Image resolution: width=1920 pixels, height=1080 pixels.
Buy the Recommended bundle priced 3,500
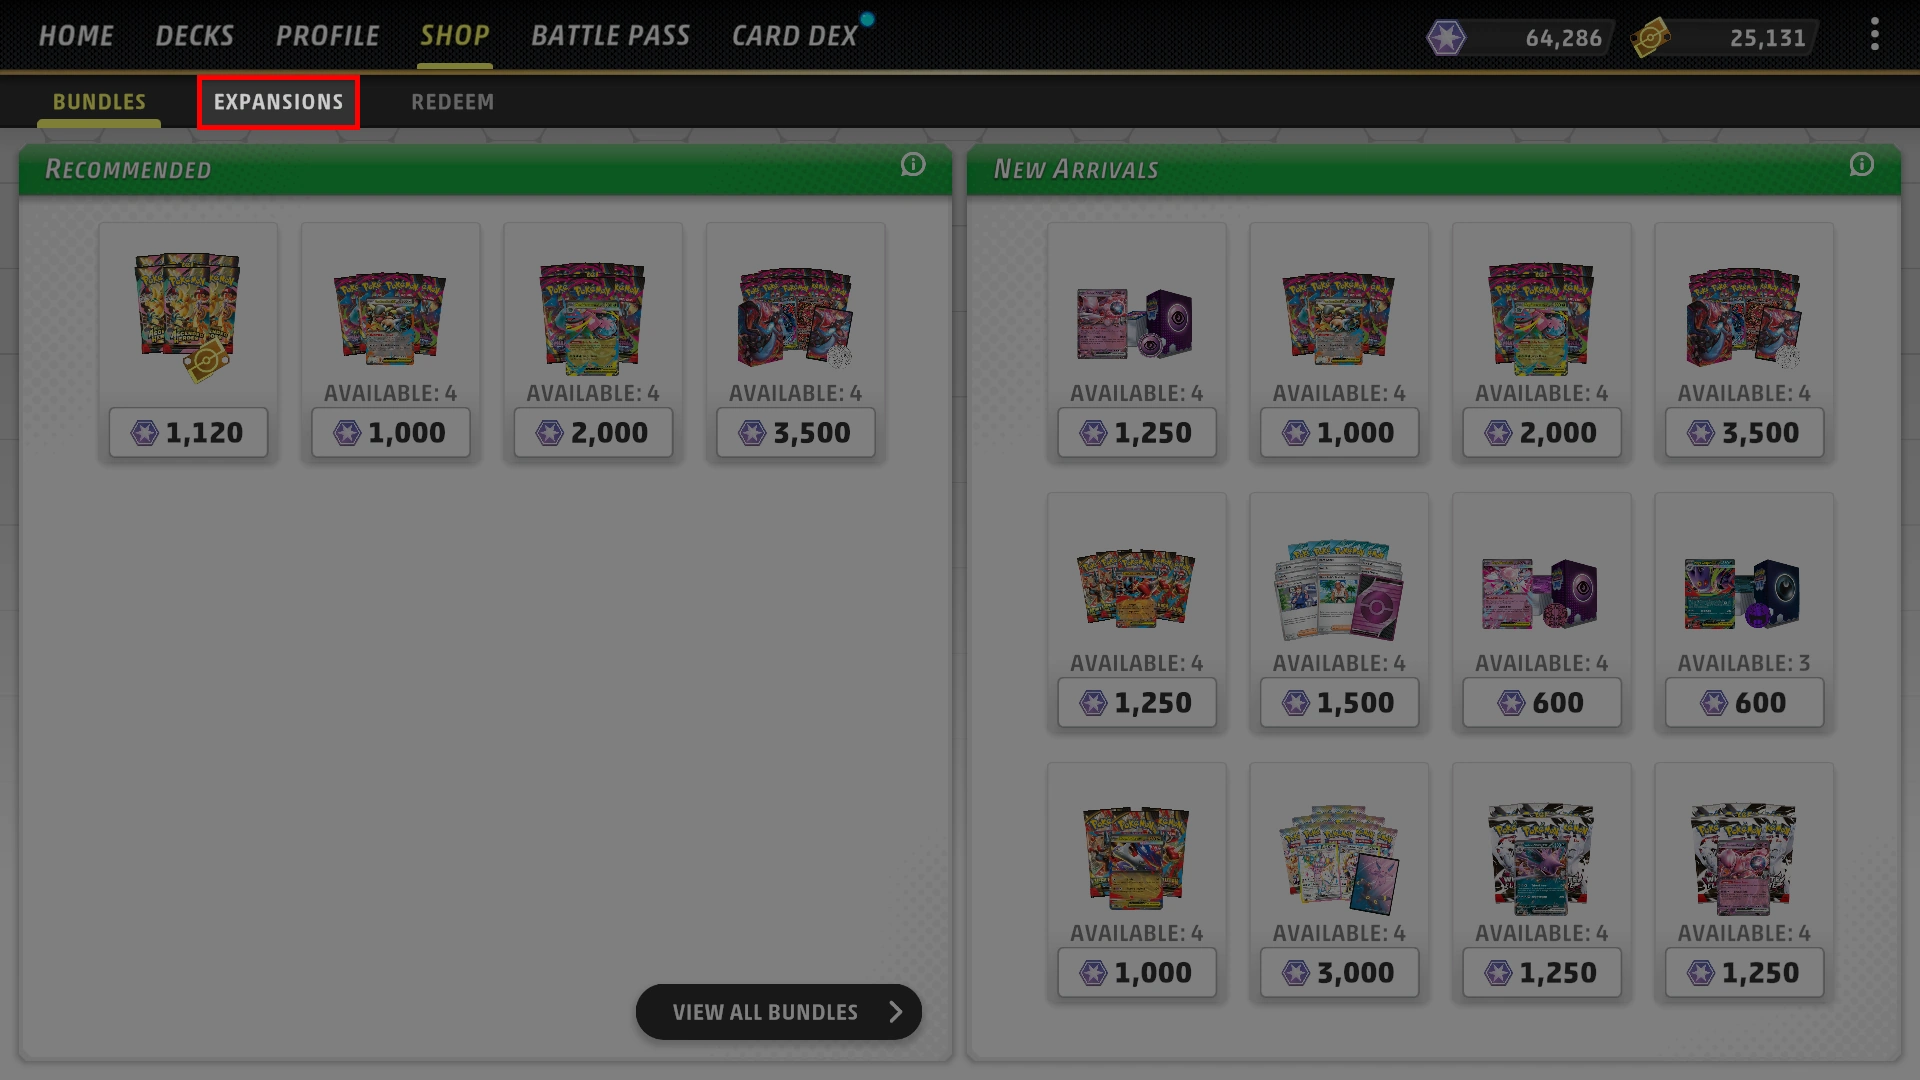[x=795, y=433]
